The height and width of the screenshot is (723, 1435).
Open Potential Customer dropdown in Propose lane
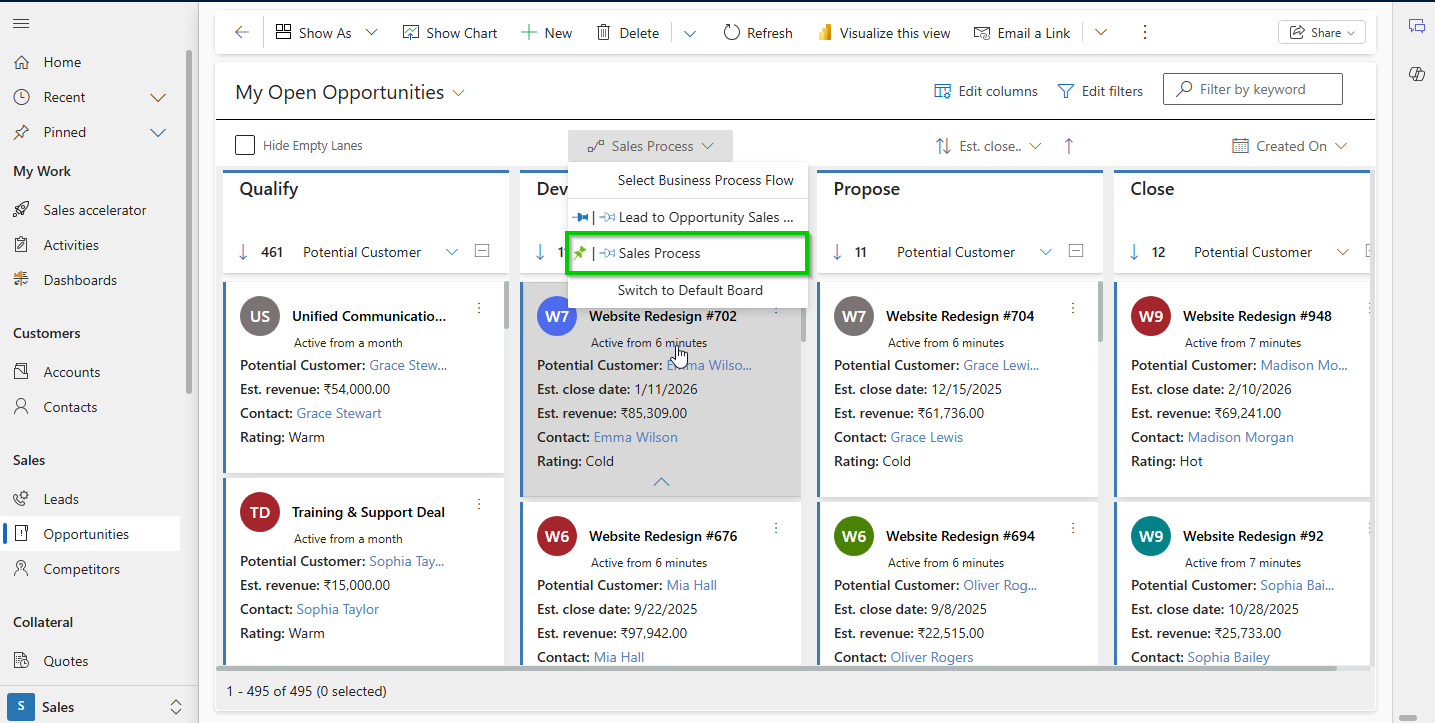(1045, 252)
